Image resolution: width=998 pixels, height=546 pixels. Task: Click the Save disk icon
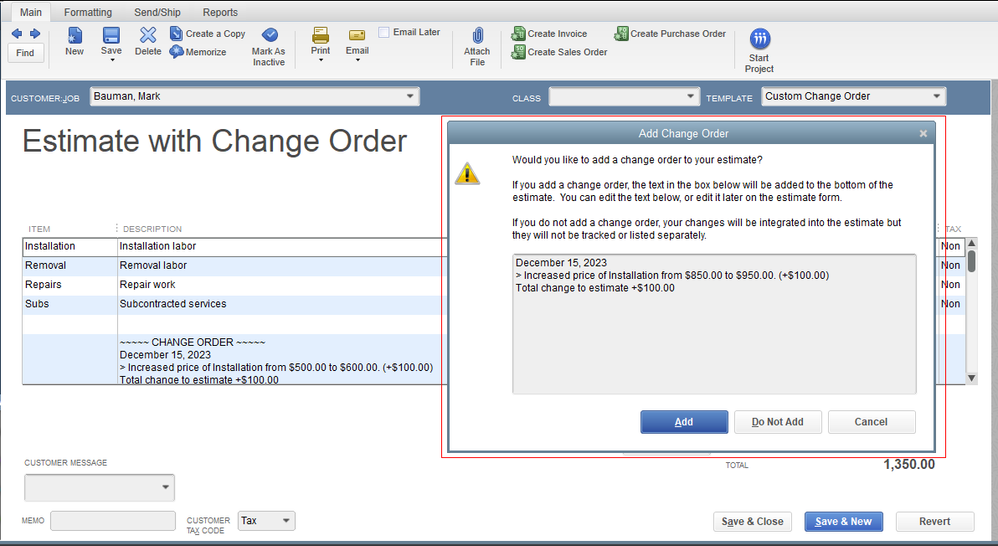(111, 35)
